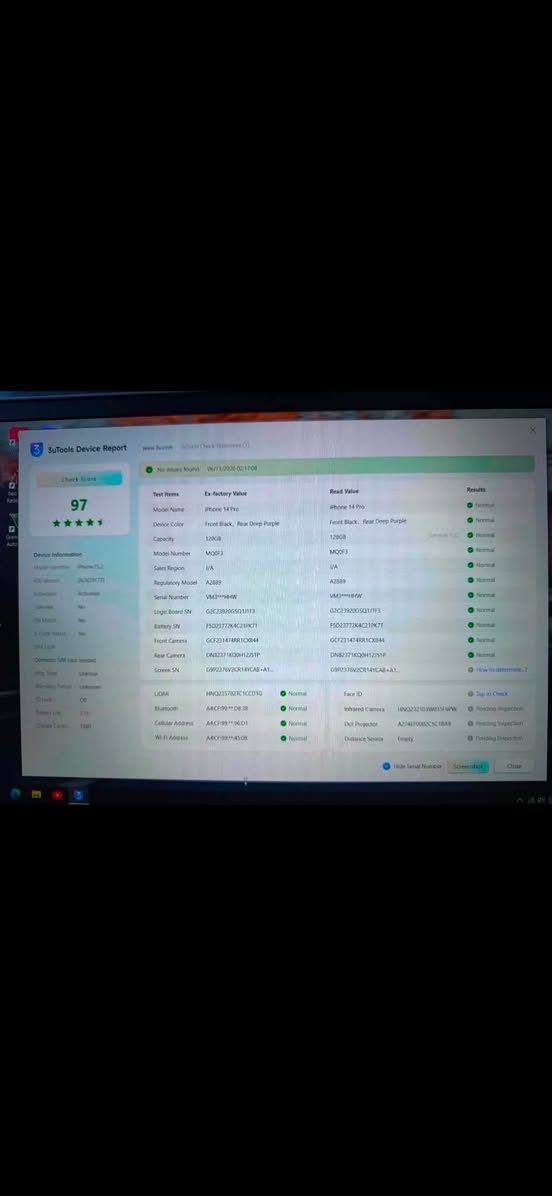This screenshot has width=552, height=1196.
Task: Click the green status icon for Wi-Fi Address
Action: click(283, 738)
